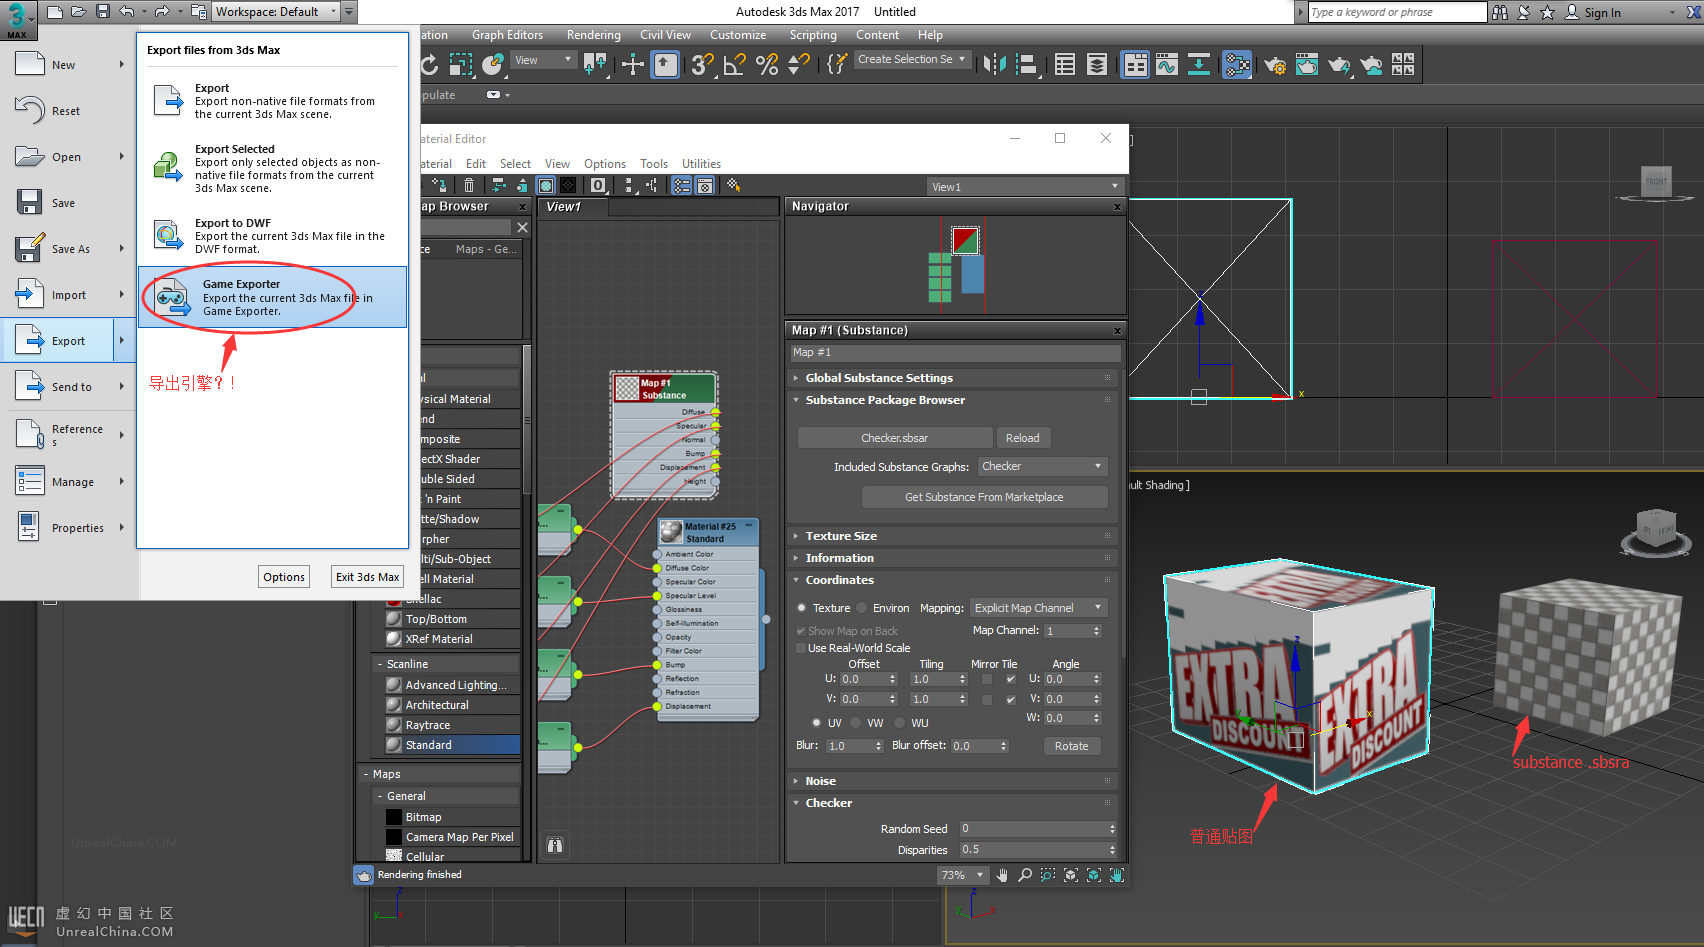
Task: Click the Mirror tool icon
Action: pos(994,65)
